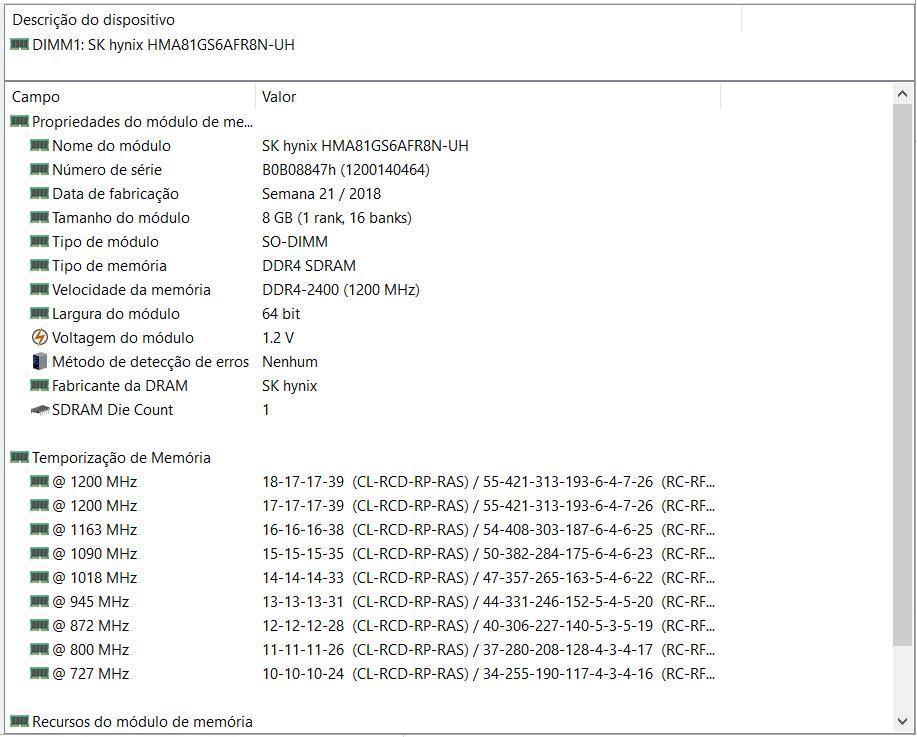917x737 pixels.
Task: Click the DIMM1 memory icon in device description
Action: 19,44
